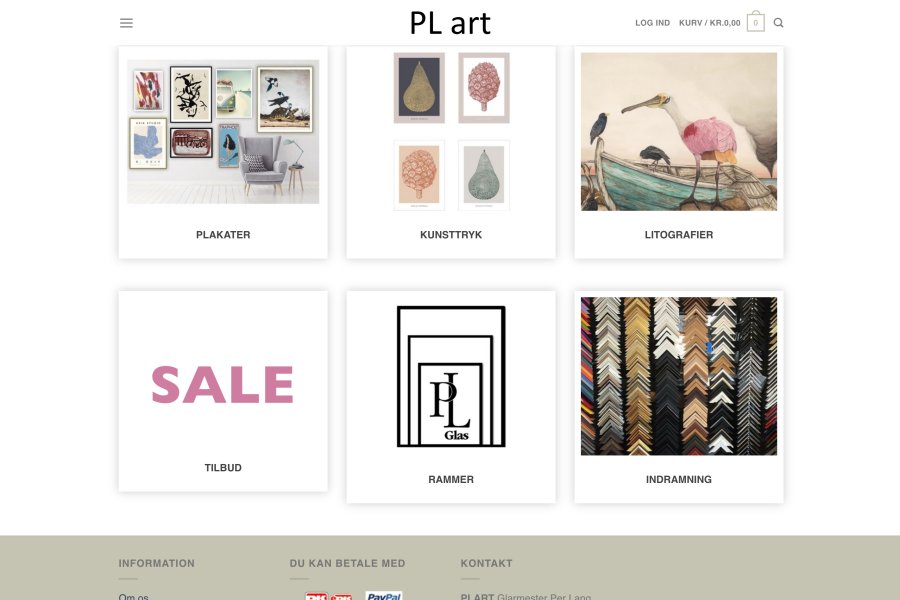
Task: Go to LITOGRAFIER category label
Action: (x=679, y=235)
